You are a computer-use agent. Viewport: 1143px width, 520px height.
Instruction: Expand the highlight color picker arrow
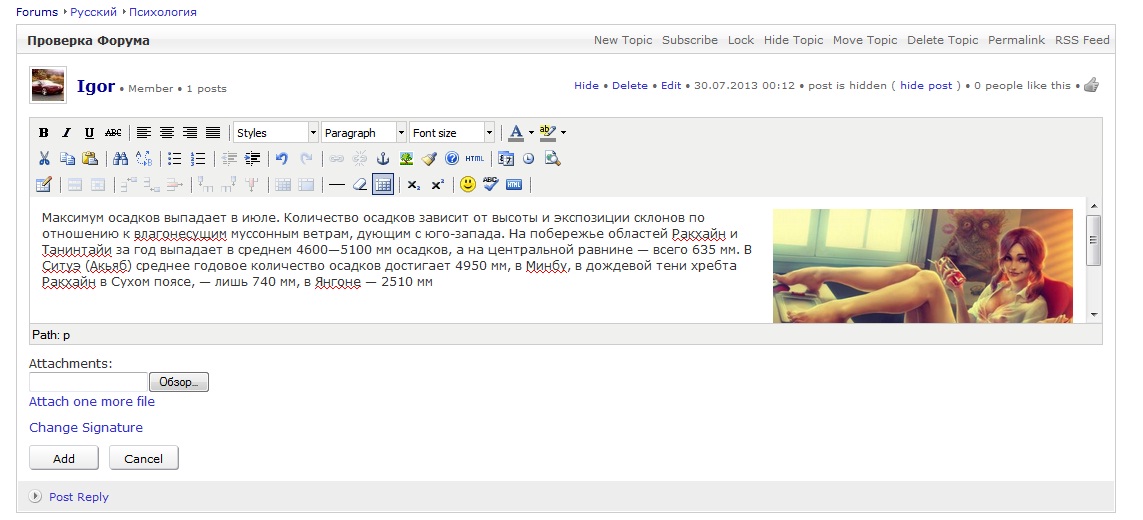[x=563, y=133]
